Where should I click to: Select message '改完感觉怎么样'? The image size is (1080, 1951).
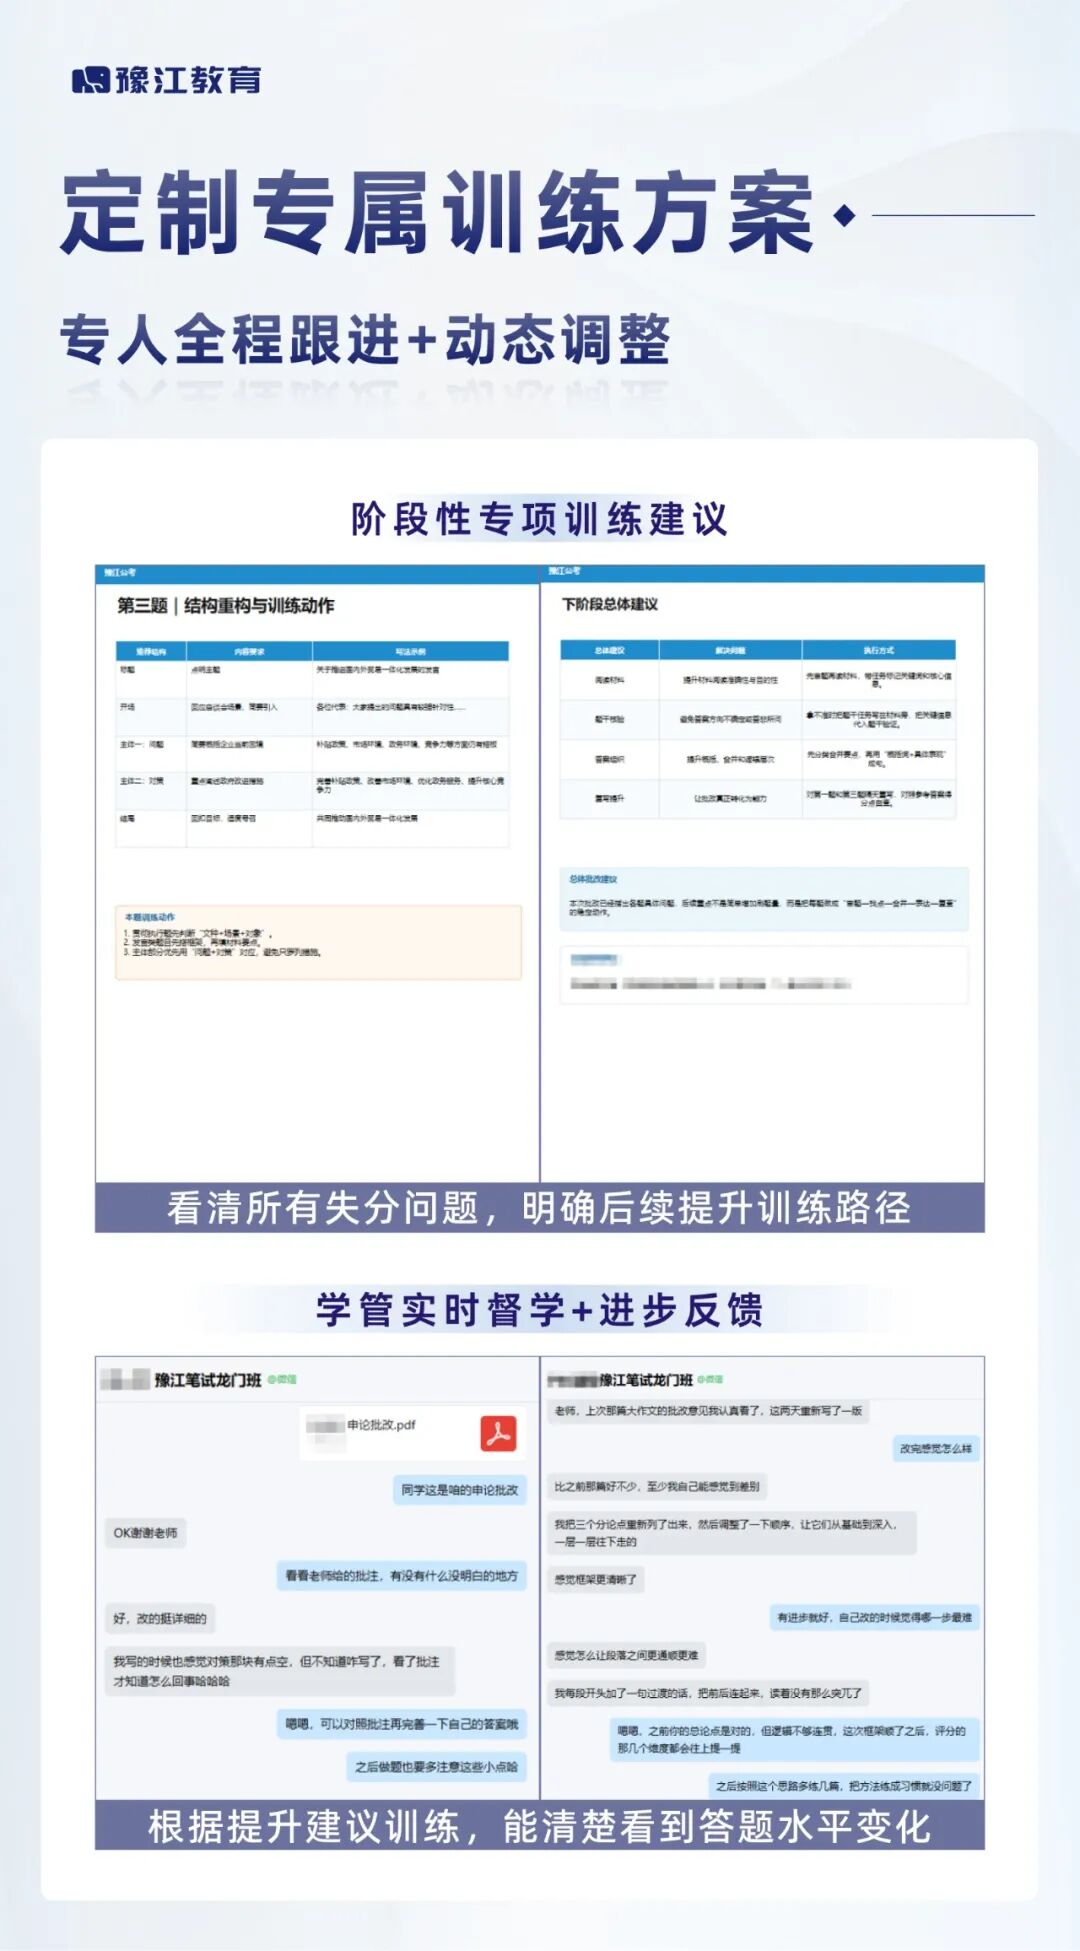coord(935,1448)
